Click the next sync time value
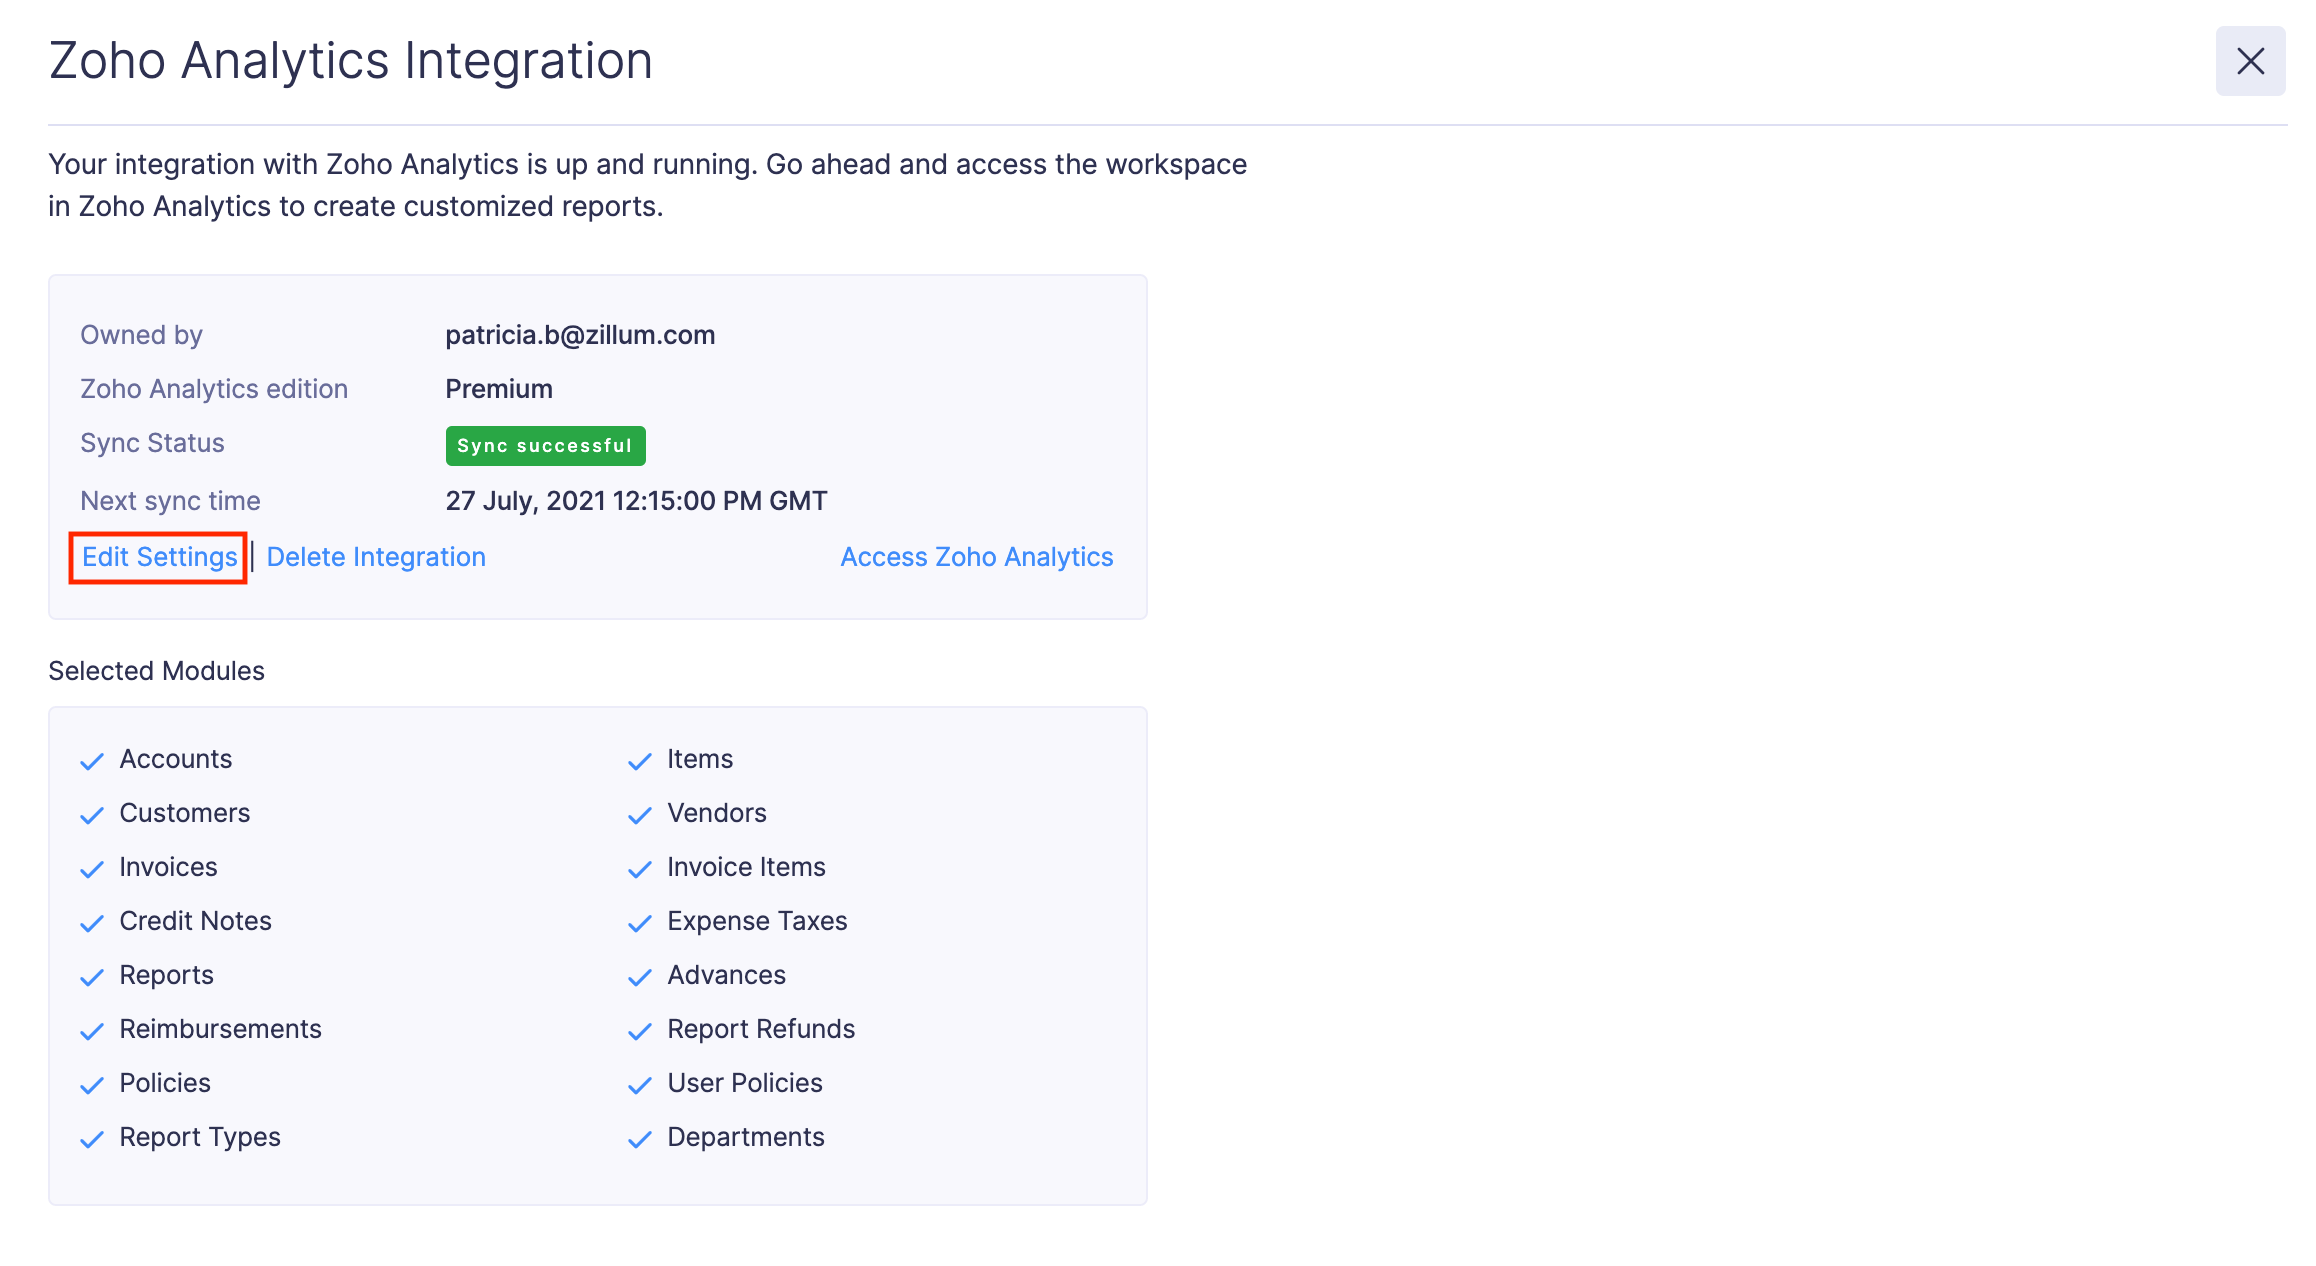This screenshot has width=2316, height=1266. [636, 501]
